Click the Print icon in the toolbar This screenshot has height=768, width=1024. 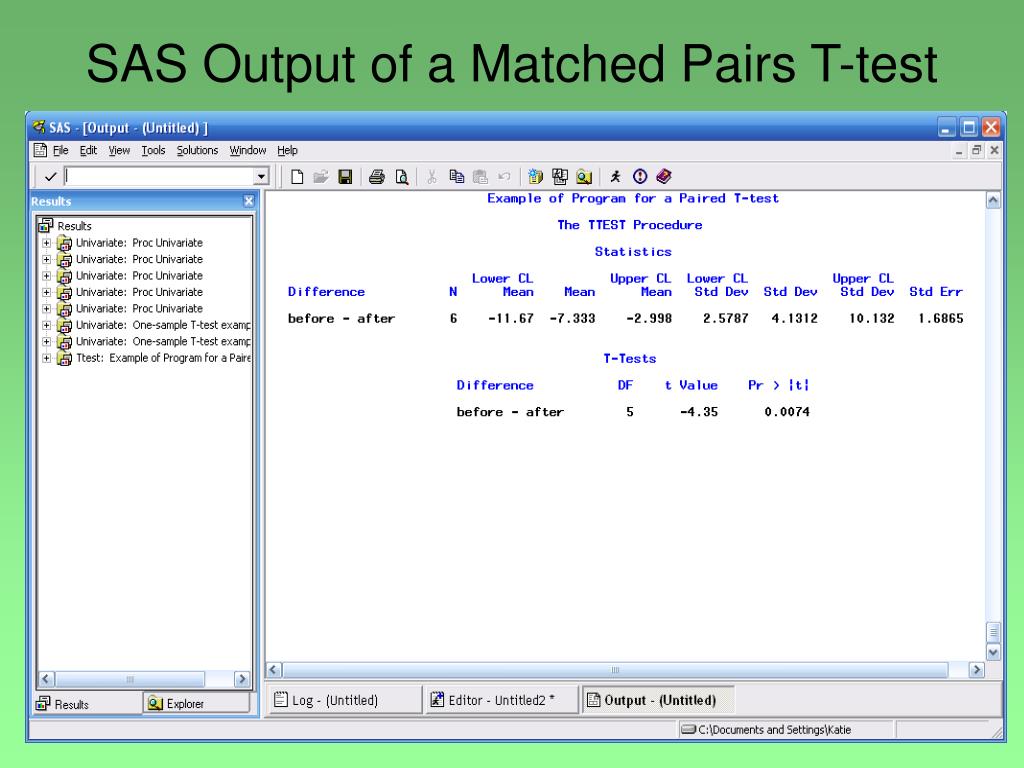pos(376,177)
